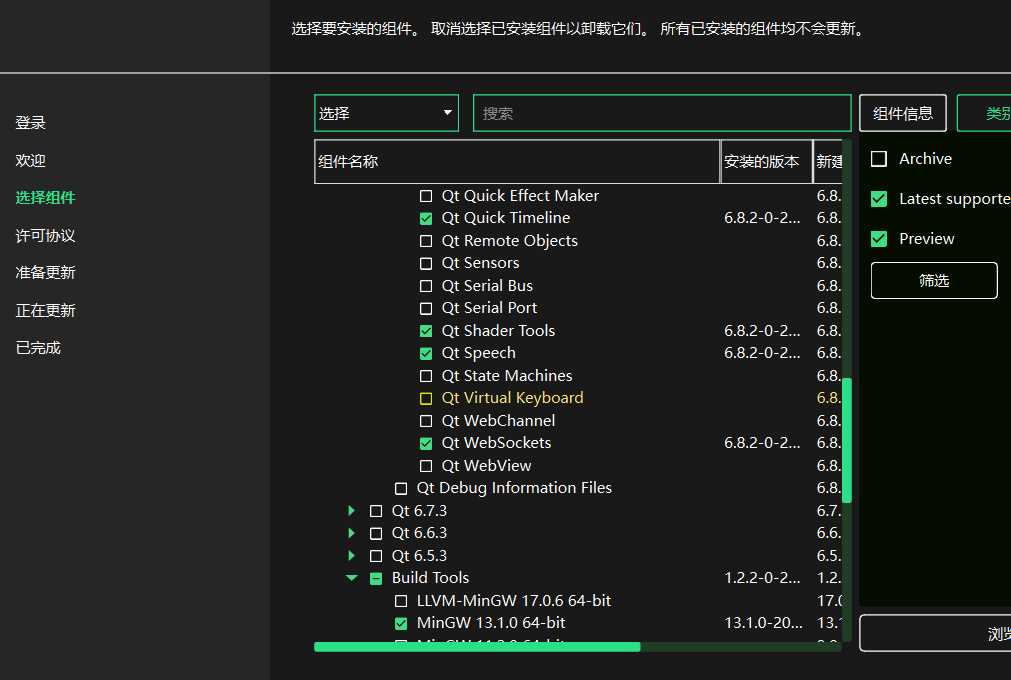
Task: Click Qt WebSockets installed version 6.8.2-0-2...
Action: click(762, 443)
